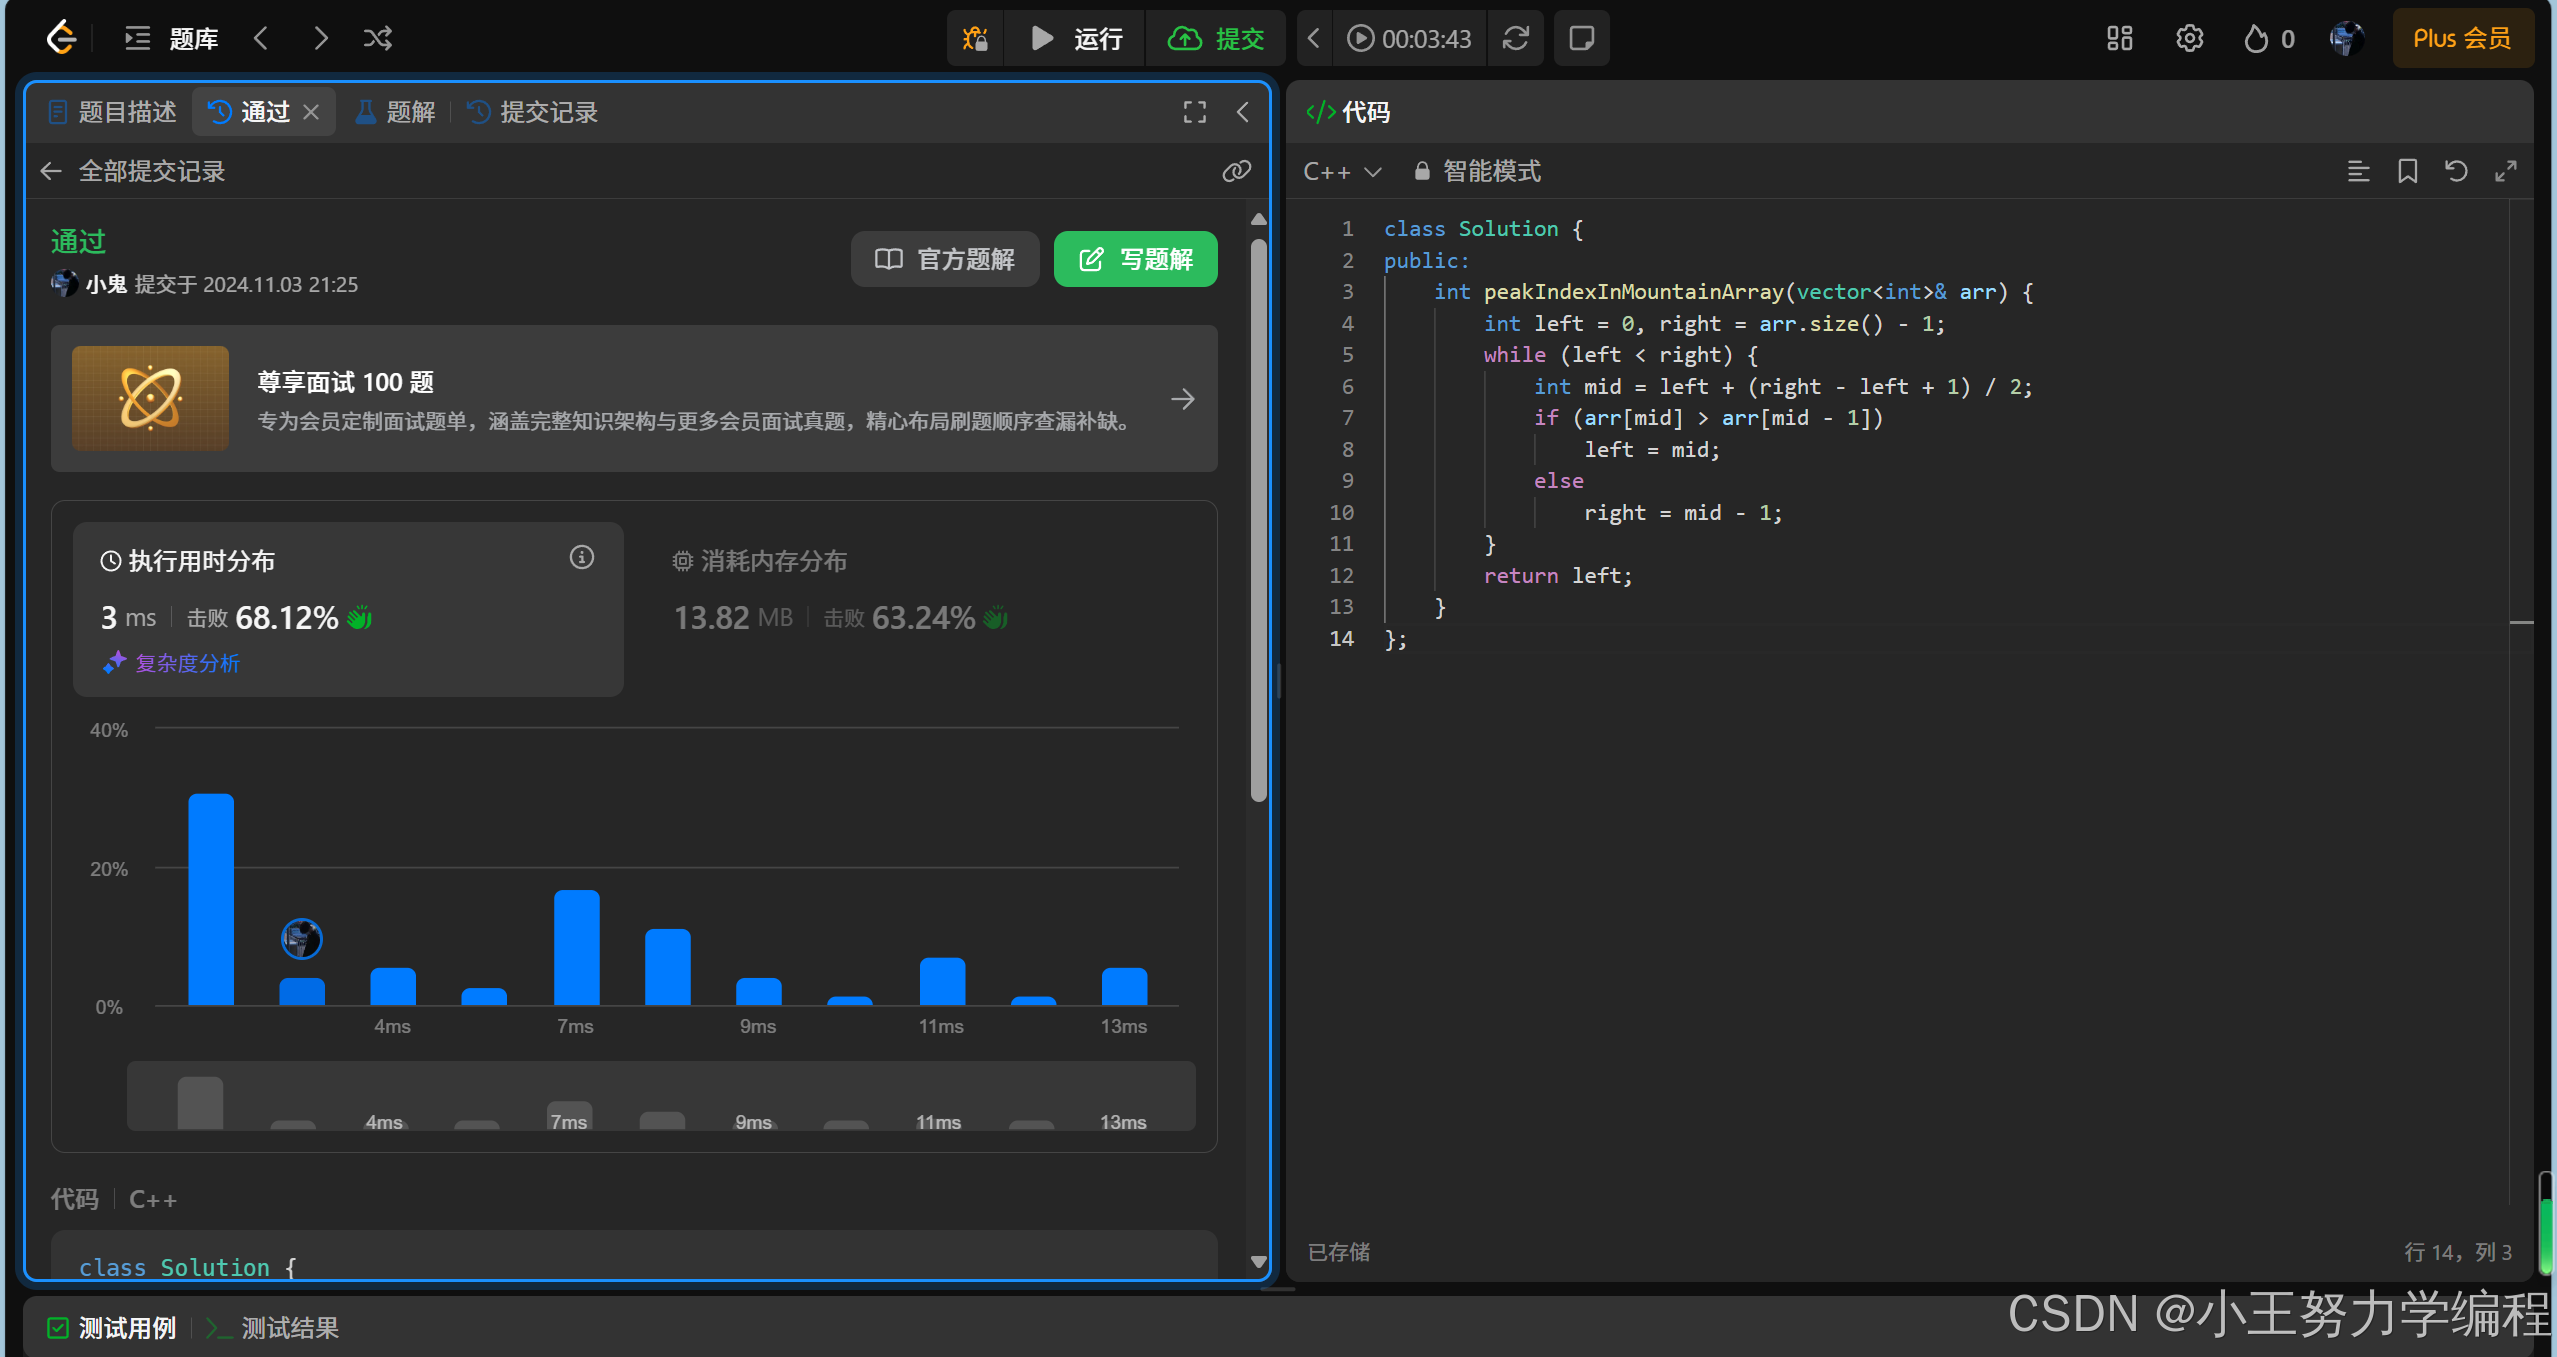Switch to the 题解 tab
The image size is (2557, 1357).
396,112
